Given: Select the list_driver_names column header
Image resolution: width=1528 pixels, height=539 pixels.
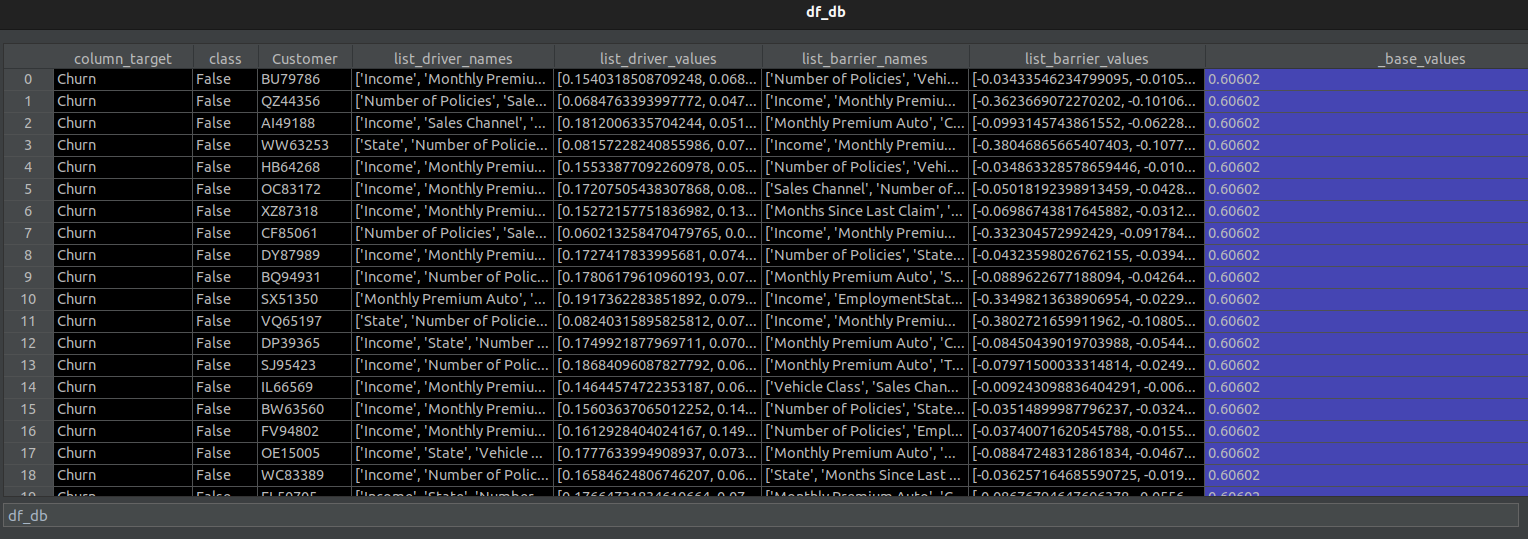Looking at the screenshot, I should pos(453,59).
